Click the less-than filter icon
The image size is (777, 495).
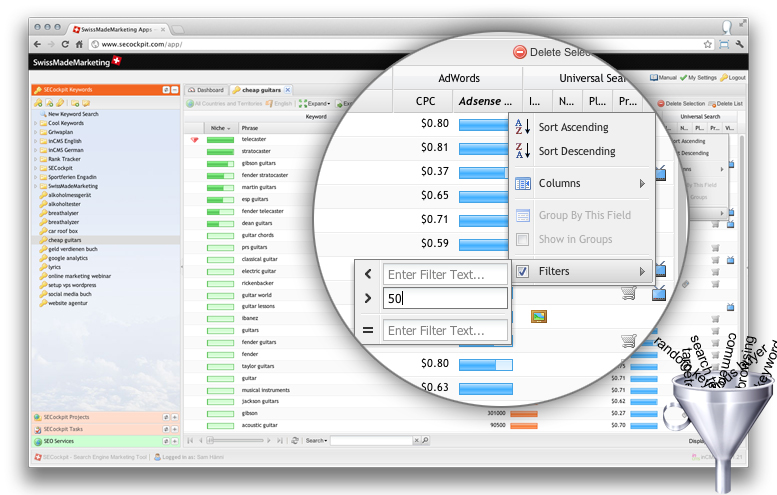[368, 274]
